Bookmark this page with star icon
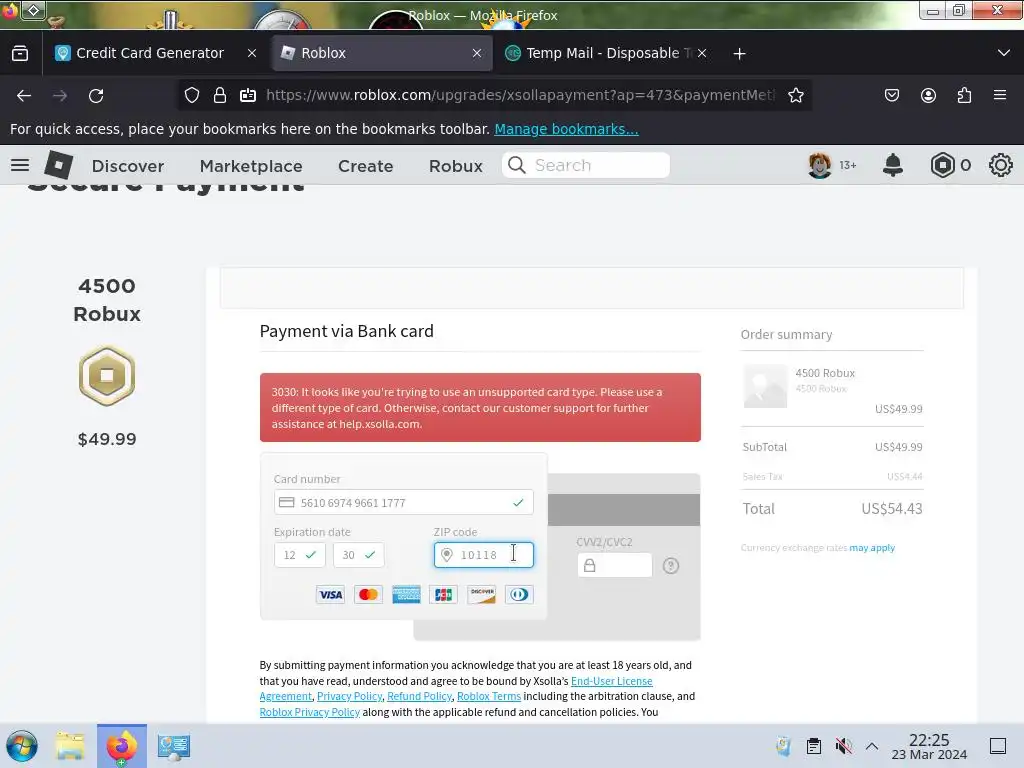Image resolution: width=1024 pixels, height=768 pixels. tap(795, 95)
